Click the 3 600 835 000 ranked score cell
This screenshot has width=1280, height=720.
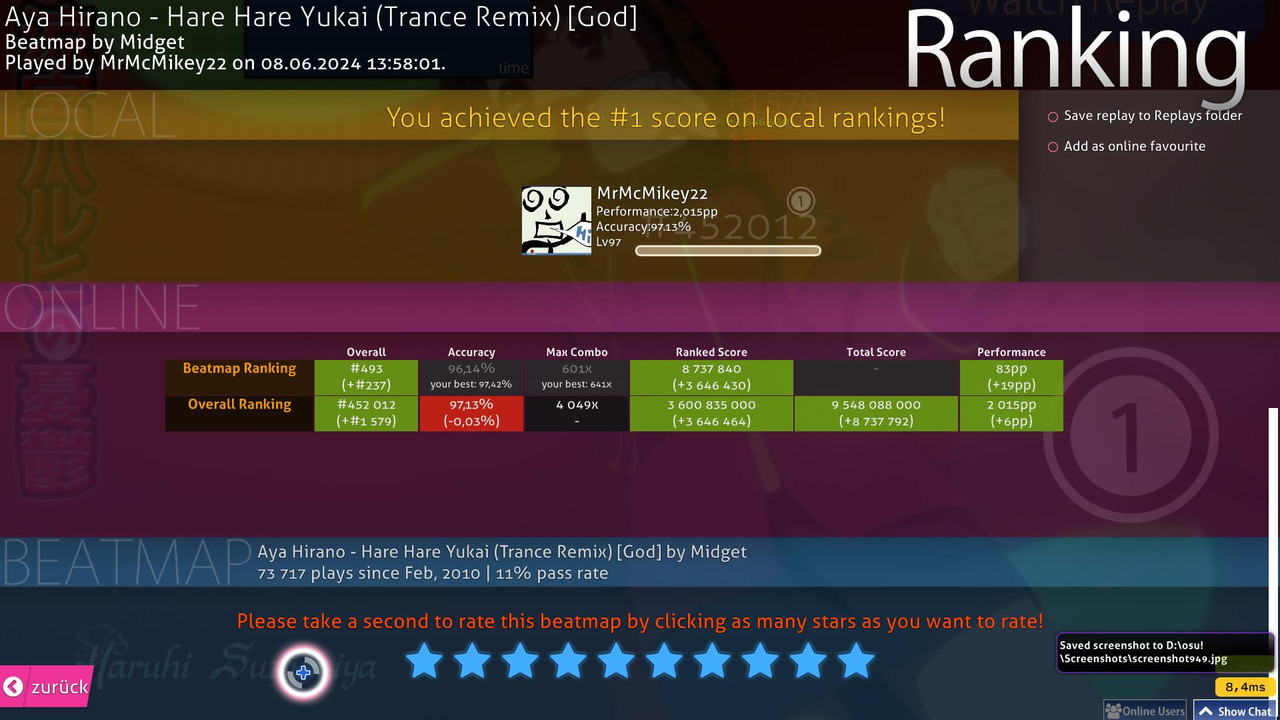(711, 413)
